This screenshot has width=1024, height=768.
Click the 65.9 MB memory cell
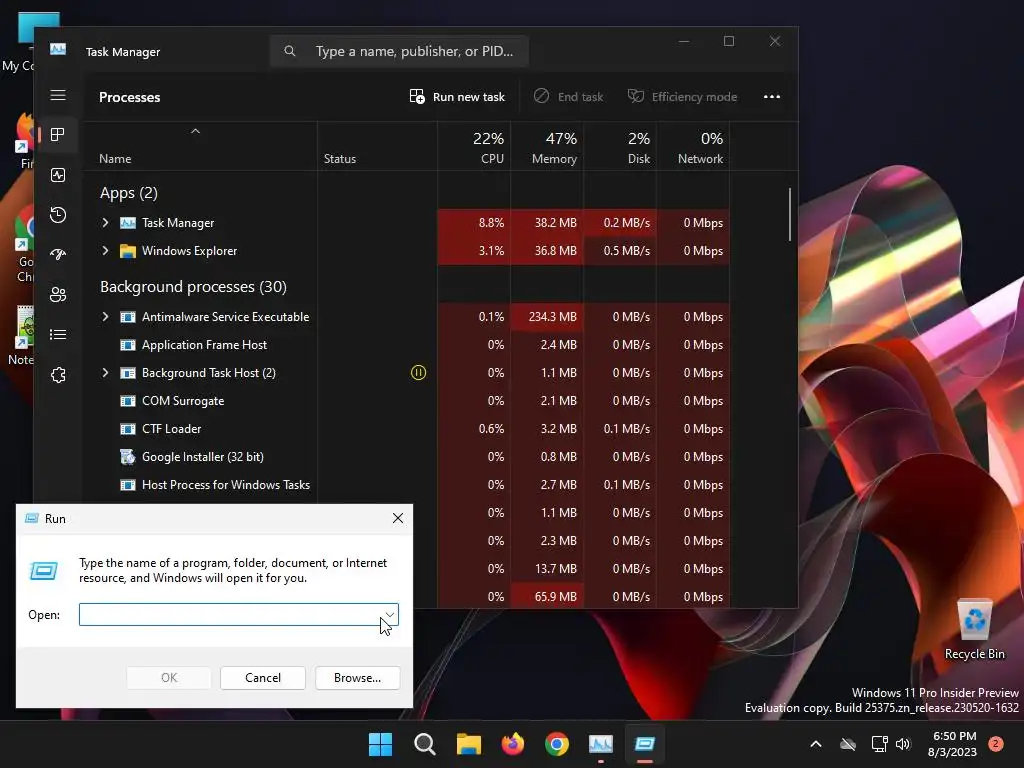click(547, 597)
